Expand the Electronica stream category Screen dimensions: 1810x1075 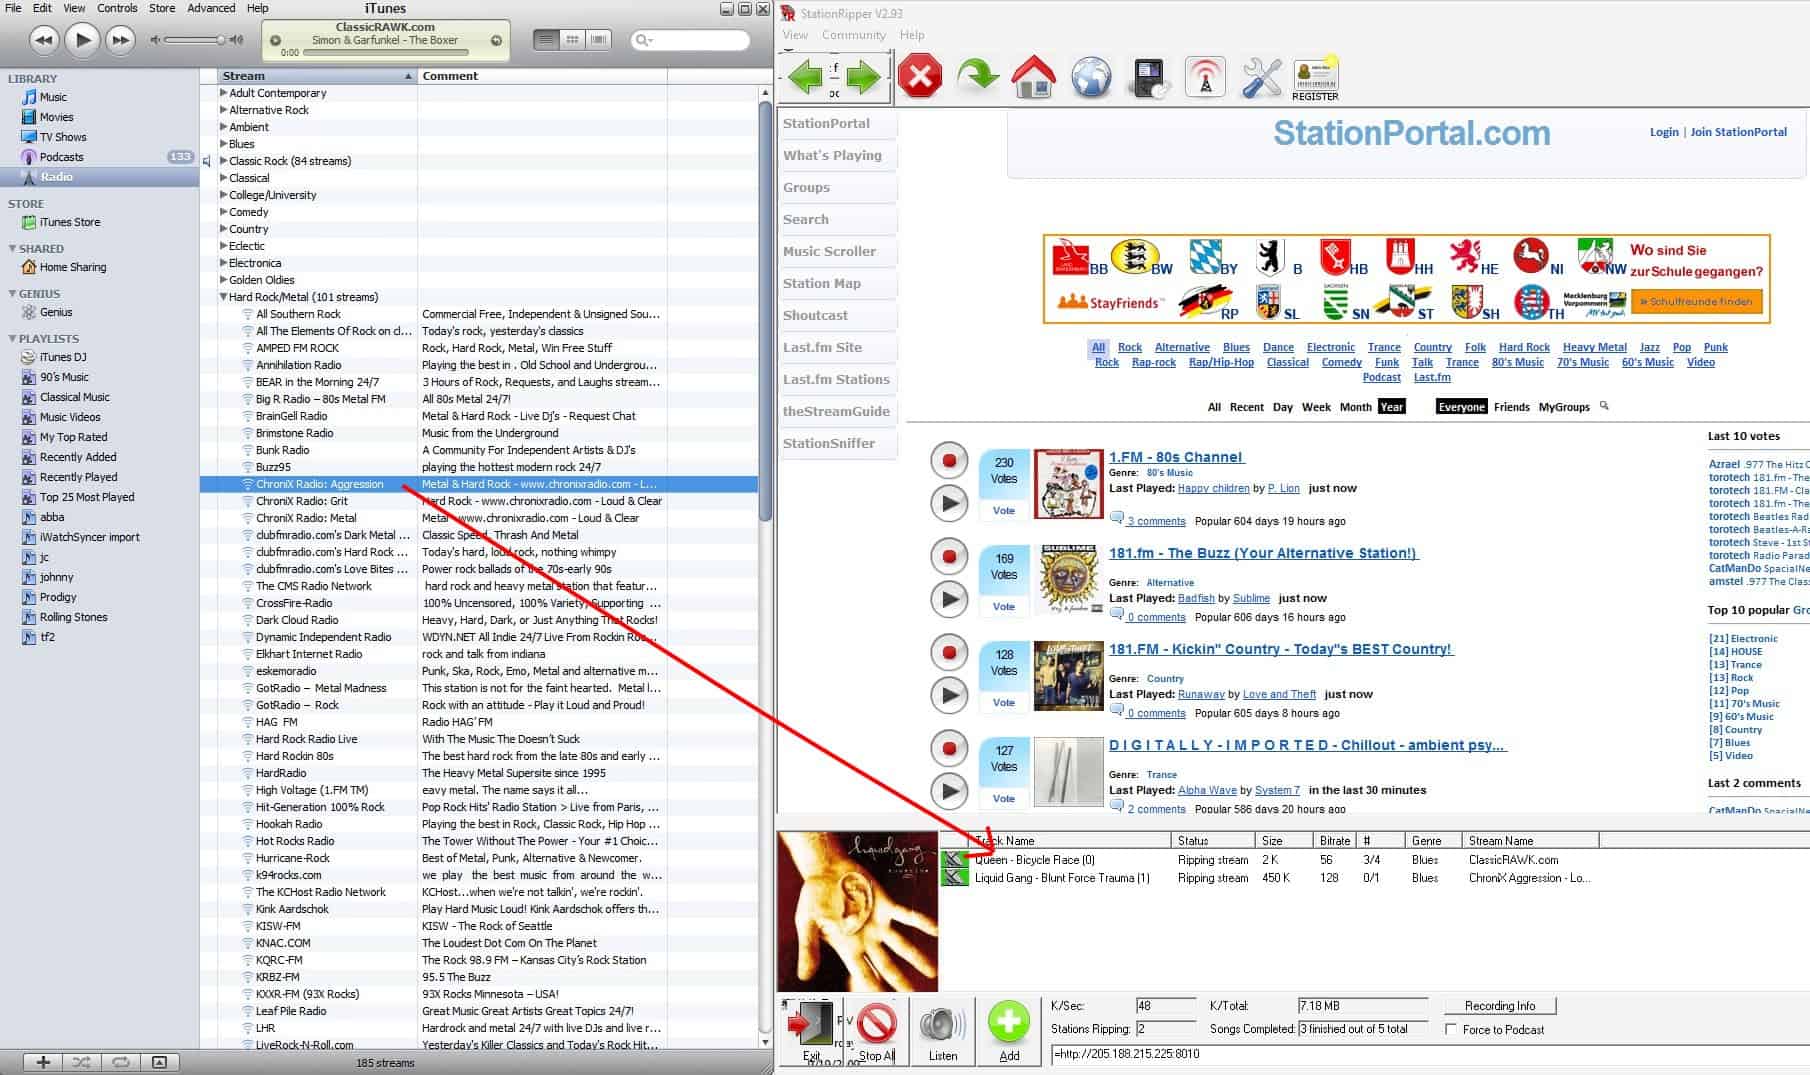224,263
